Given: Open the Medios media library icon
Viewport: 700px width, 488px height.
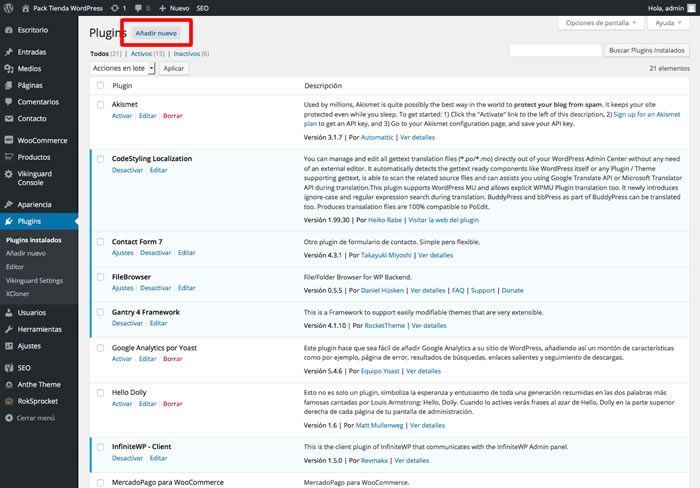Looking at the screenshot, I should tap(8, 68).
